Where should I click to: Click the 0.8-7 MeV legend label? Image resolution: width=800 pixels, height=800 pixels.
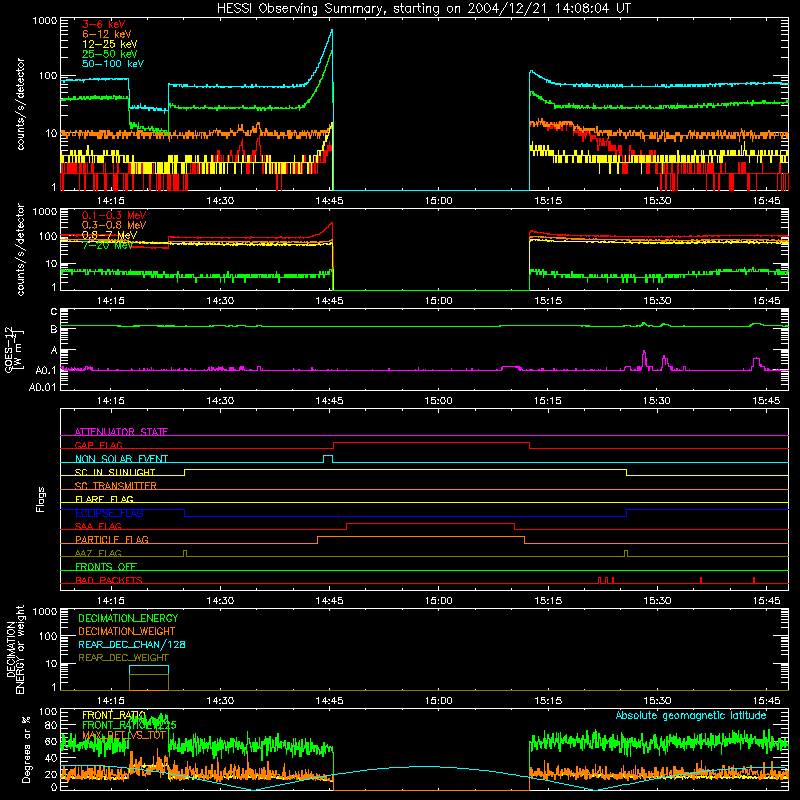click(x=110, y=235)
